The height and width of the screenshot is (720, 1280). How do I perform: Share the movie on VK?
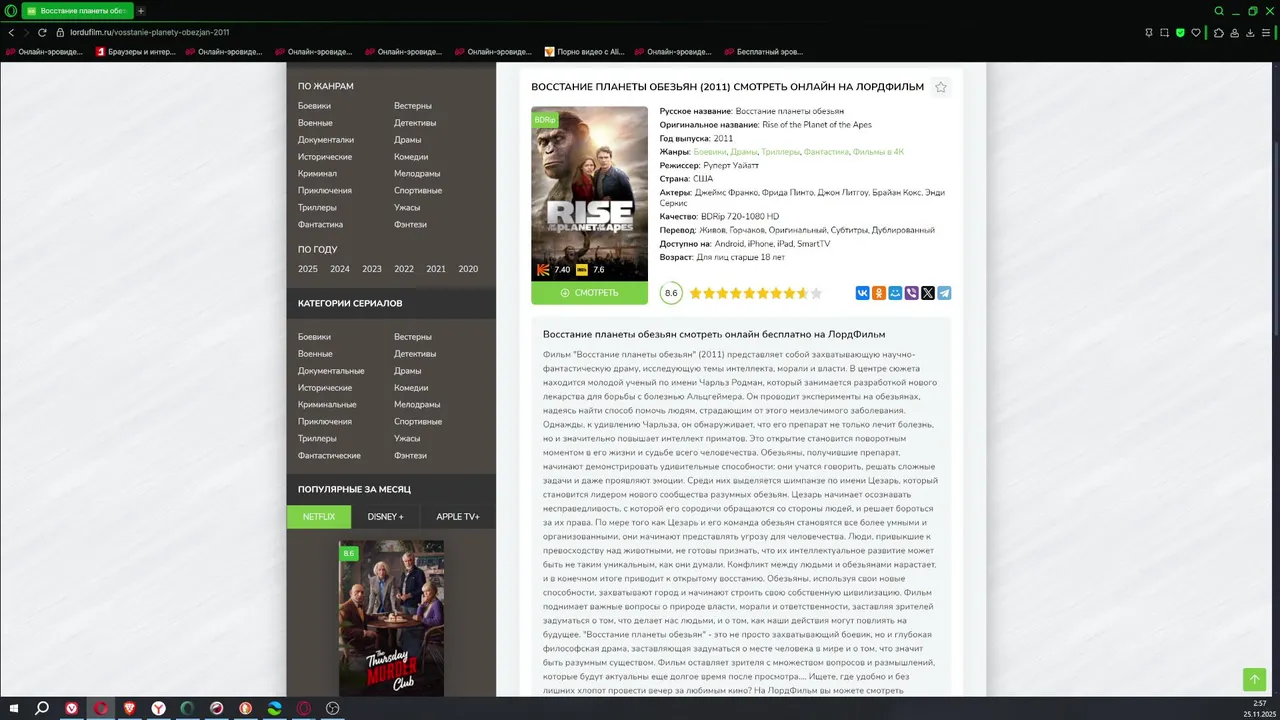click(862, 293)
